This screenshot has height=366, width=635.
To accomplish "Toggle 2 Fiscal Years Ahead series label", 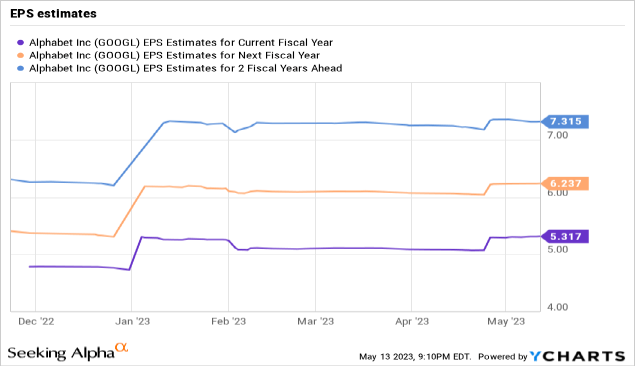I will tap(185, 68).
